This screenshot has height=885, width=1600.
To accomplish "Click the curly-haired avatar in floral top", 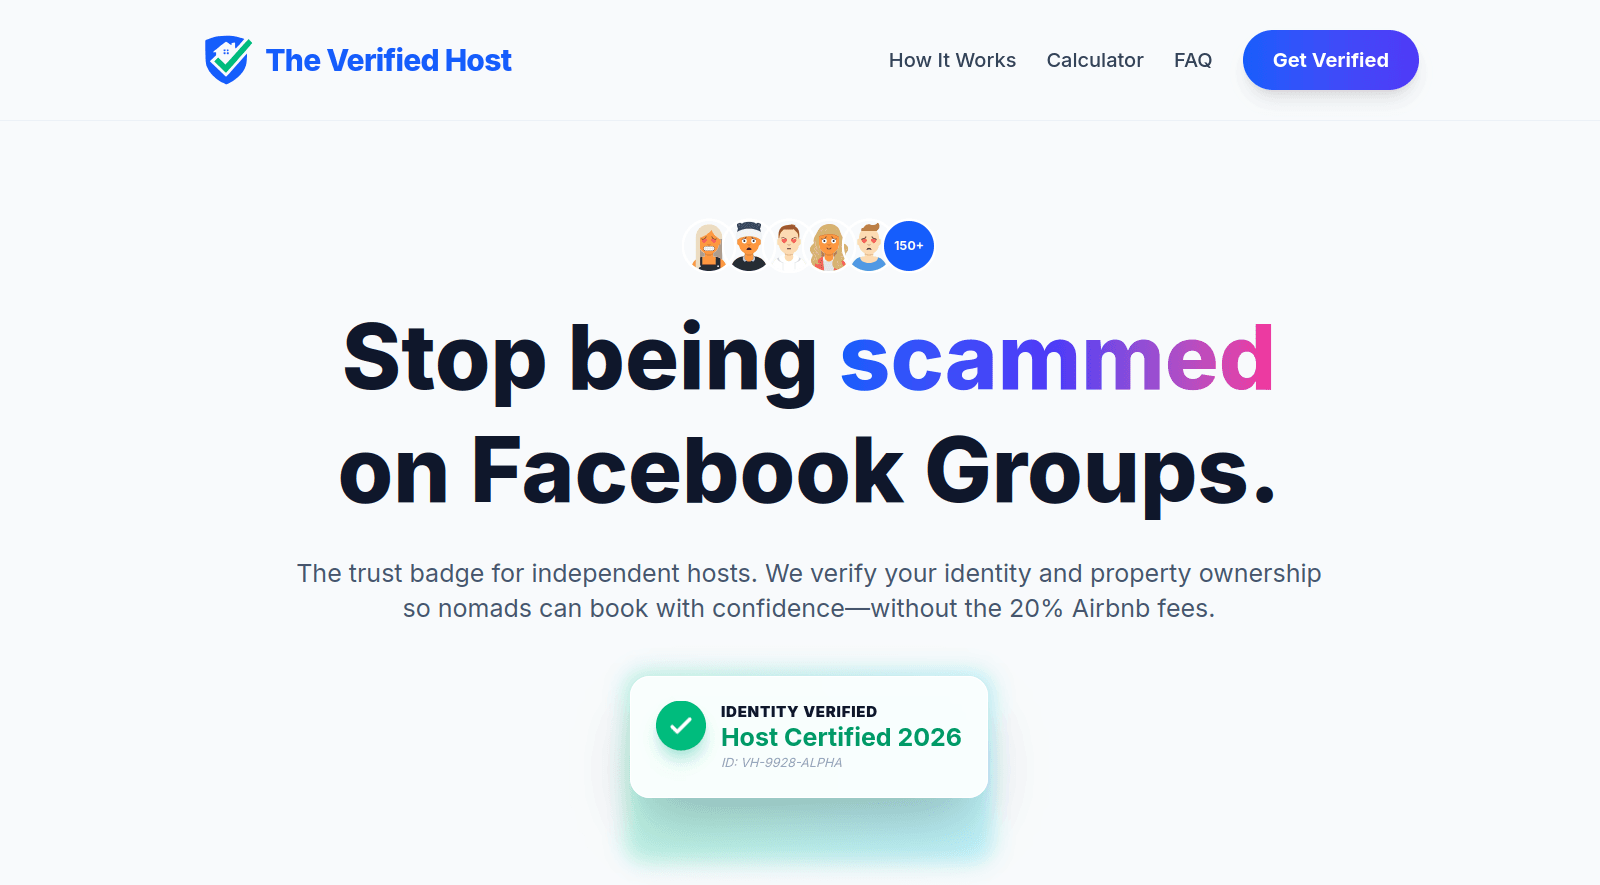I will (828, 245).
